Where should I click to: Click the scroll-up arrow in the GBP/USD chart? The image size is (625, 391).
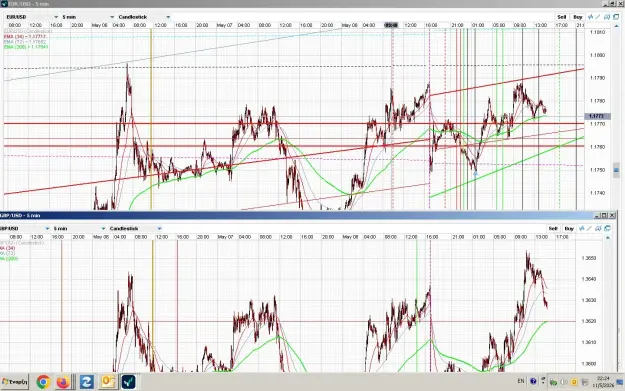(608, 238)
